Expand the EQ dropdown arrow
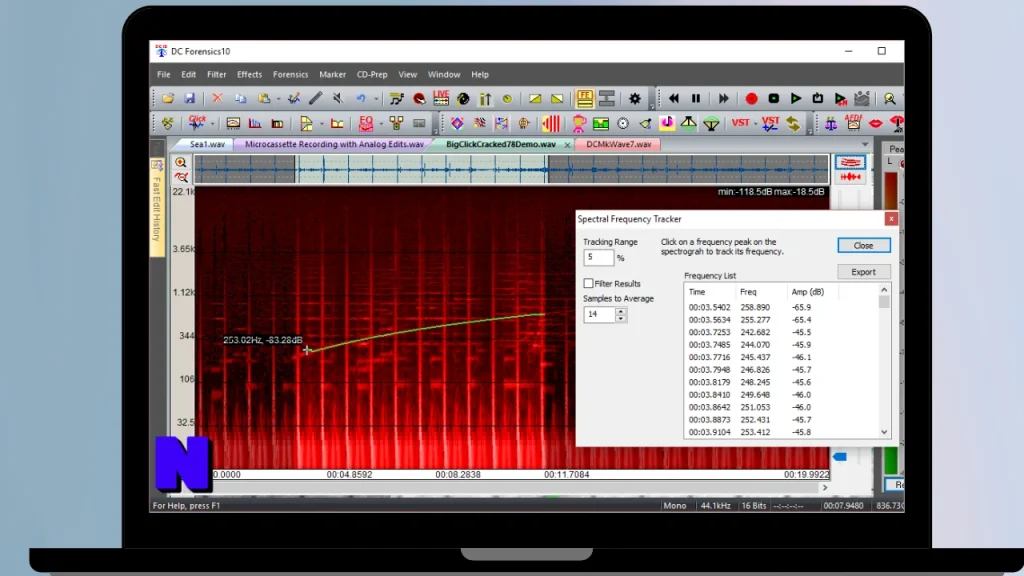 coord(381,123)
